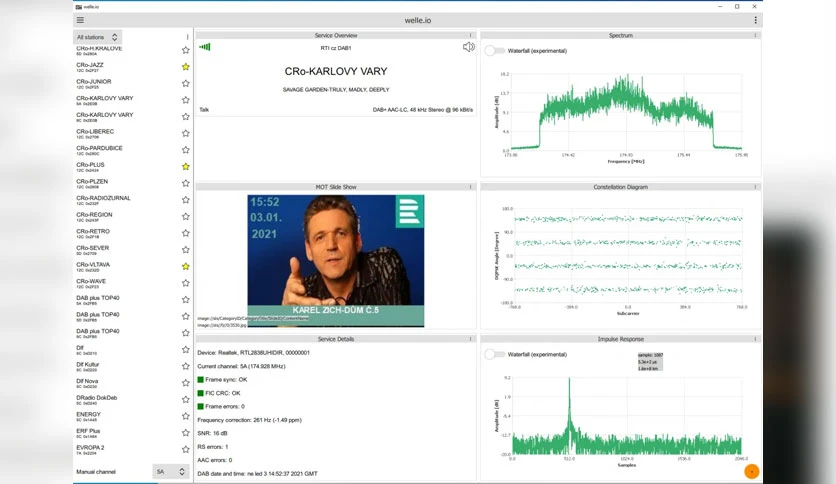Open the main three-dot menu beside welle.io title

coord(755,20)
